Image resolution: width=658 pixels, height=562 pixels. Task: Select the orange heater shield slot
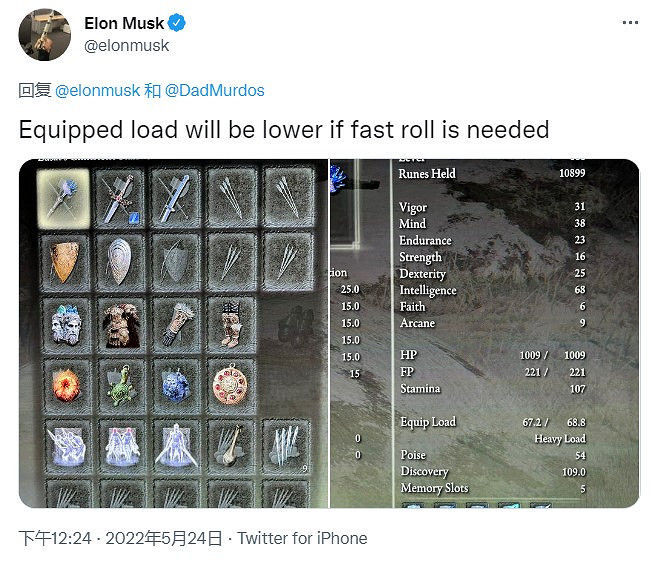(62, 258)
